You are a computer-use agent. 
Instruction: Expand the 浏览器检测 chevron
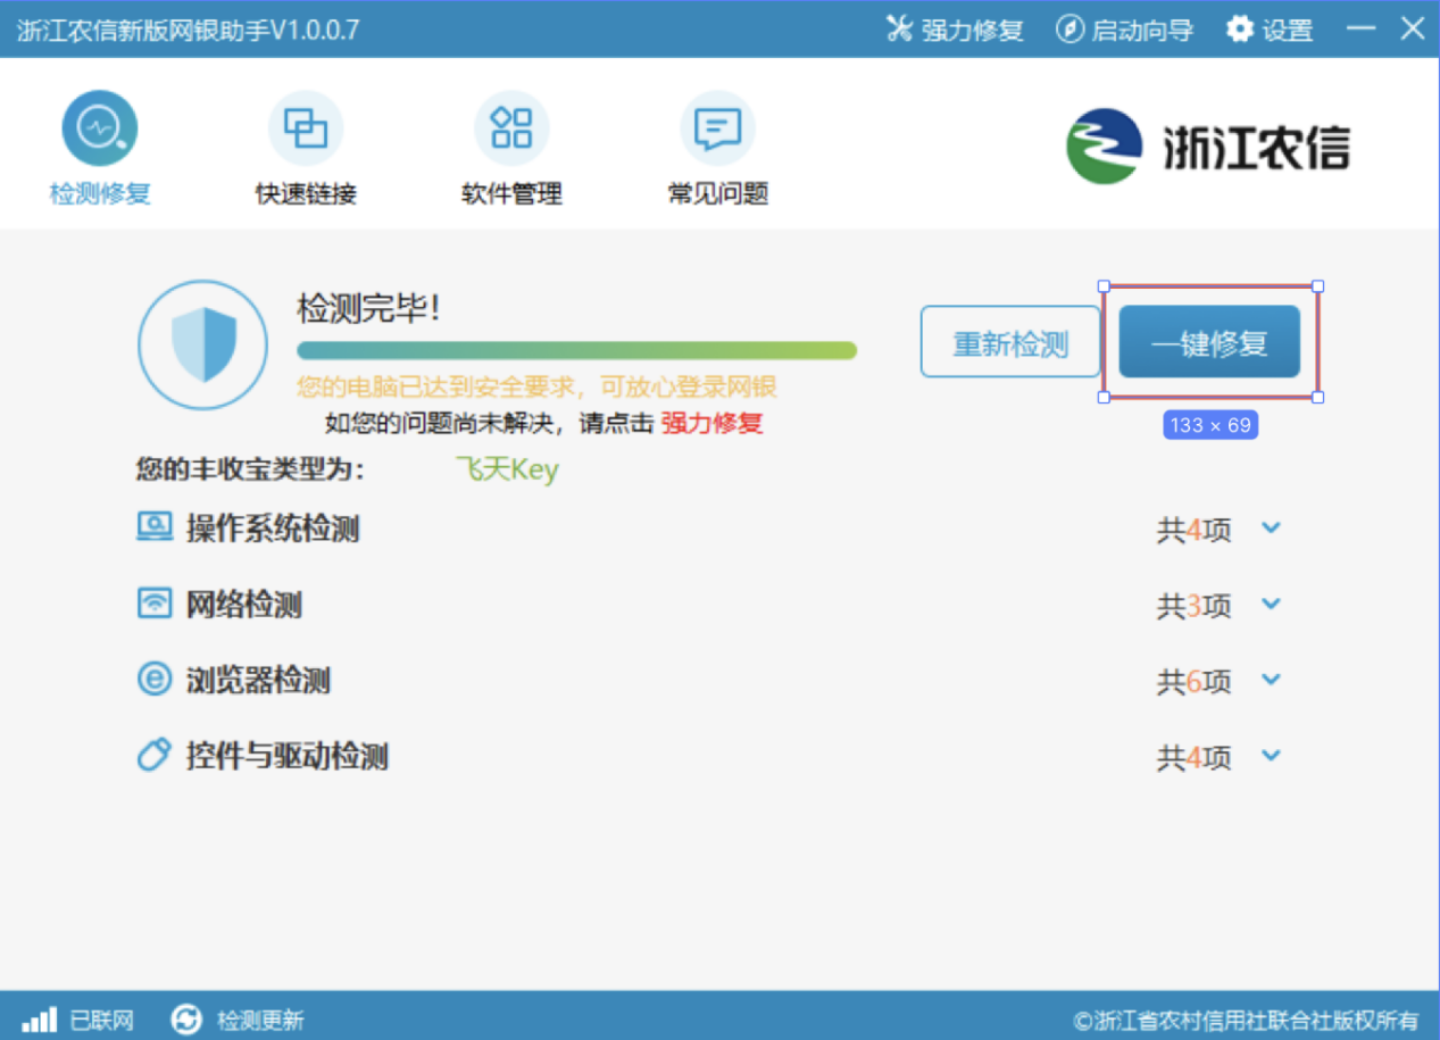[1271, 680]
